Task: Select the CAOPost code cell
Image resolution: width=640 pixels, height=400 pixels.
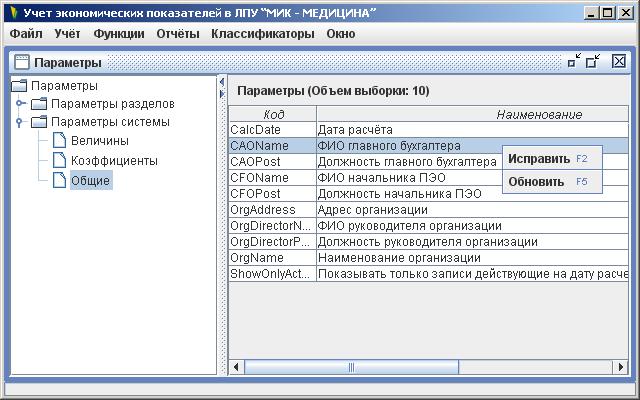Action: (x=273, y=162)
